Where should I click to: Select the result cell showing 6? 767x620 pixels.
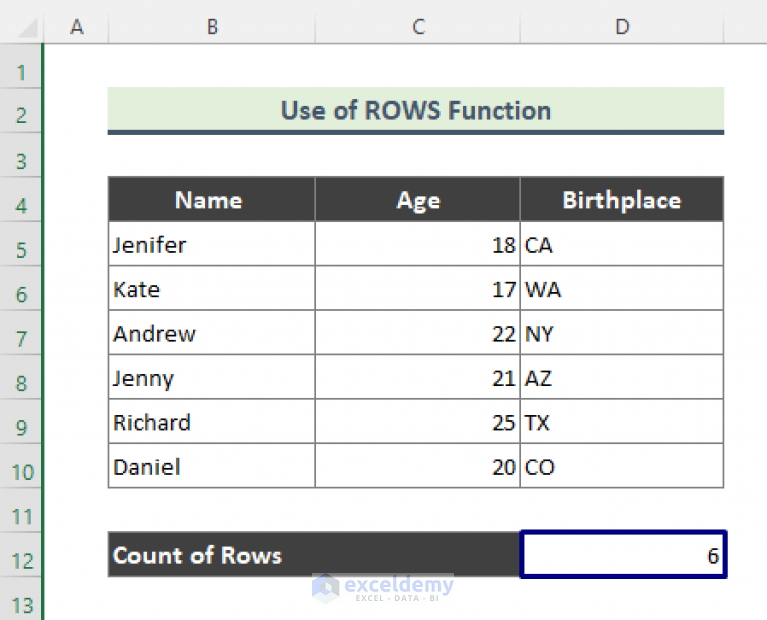point(623,555)
